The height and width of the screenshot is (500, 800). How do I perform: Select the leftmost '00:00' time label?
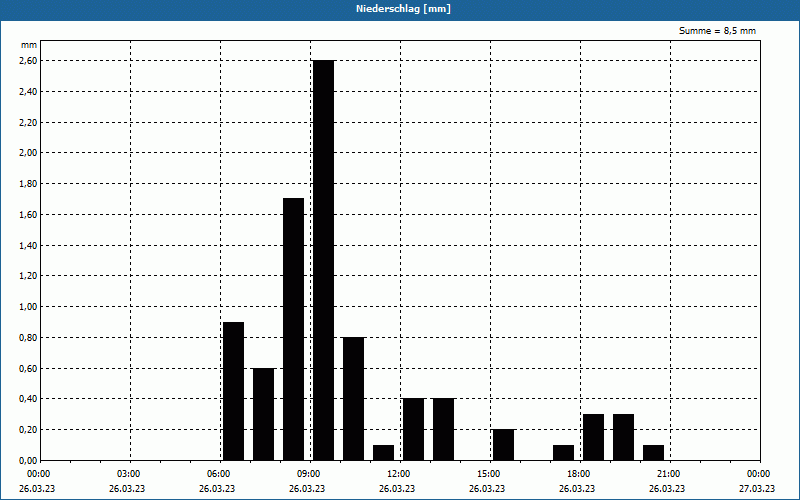(x=40, y=474)
